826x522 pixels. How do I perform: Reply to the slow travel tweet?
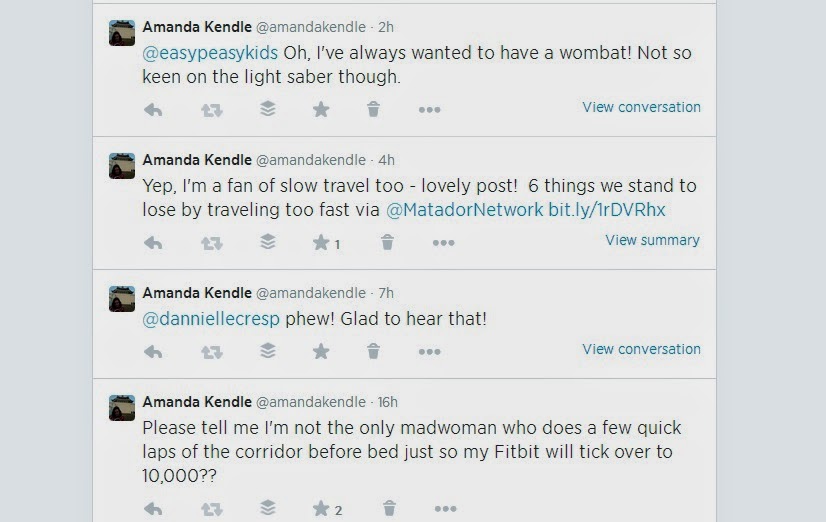point(153,243)
